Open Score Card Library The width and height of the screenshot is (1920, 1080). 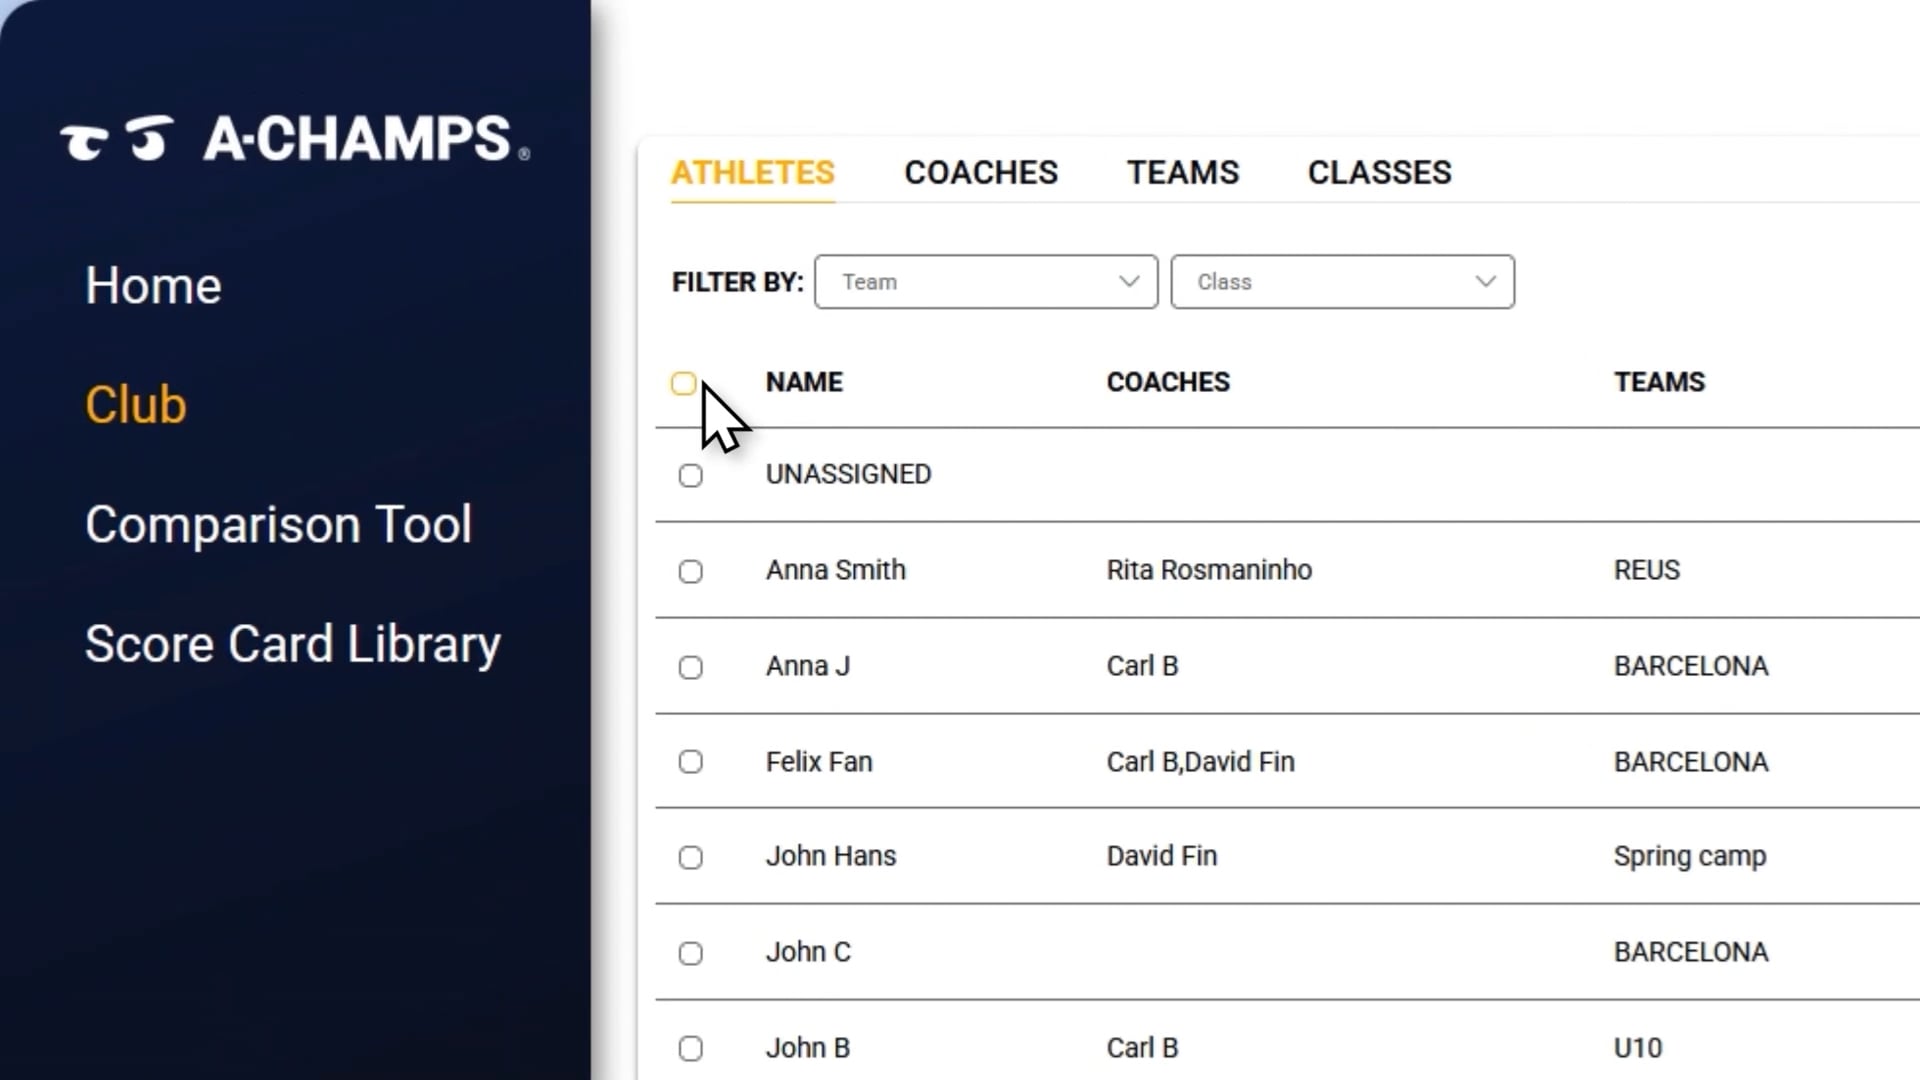click(292, 644)
